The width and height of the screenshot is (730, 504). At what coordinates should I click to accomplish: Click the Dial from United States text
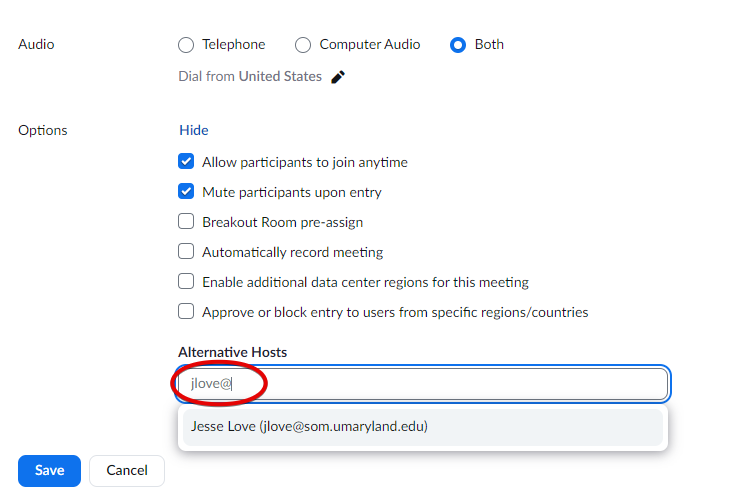point(250,77)
